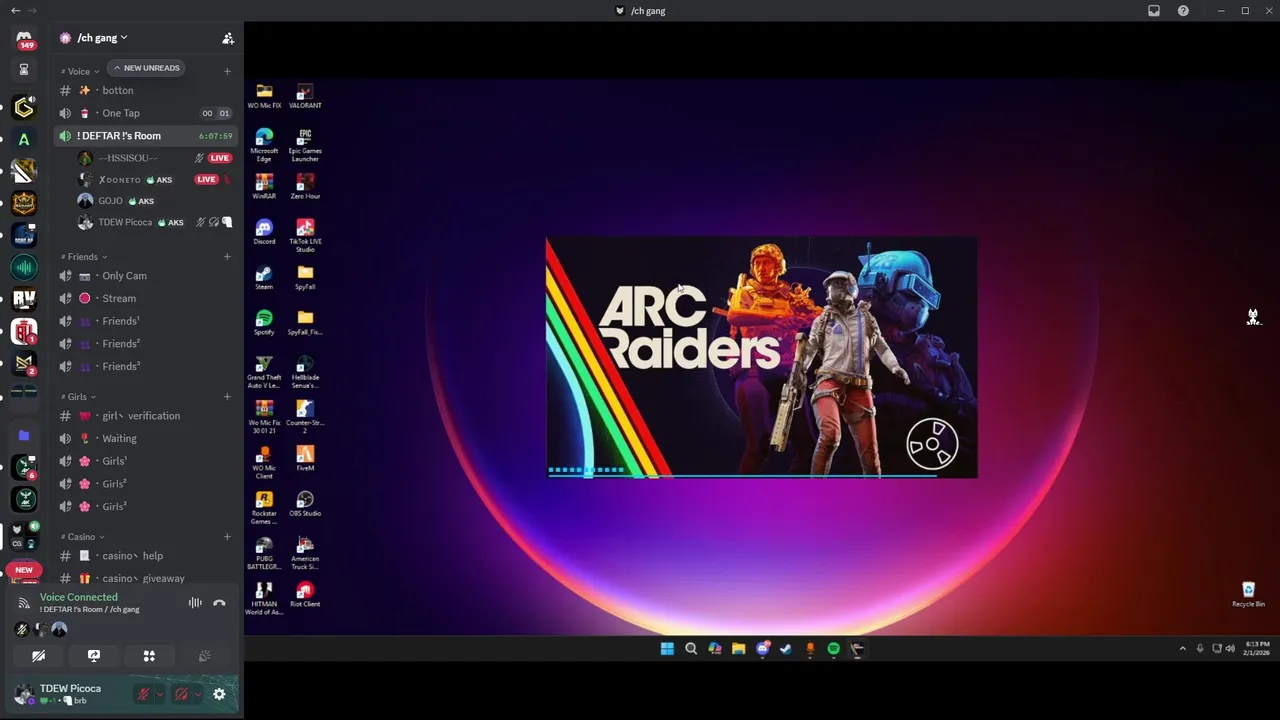This screenshot has width=1280, height=720.
Task: Watch HSSISOU's LIVE stream
Action: tap(219, 158)
